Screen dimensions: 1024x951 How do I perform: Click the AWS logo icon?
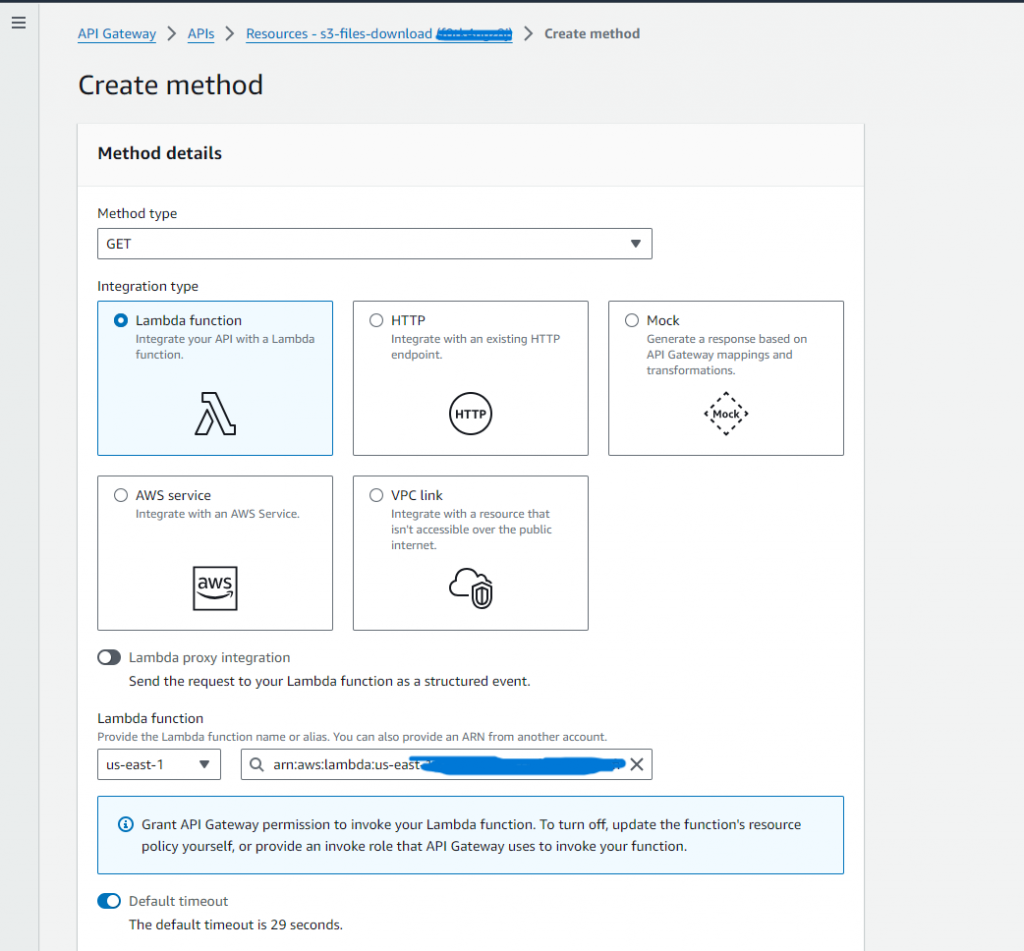click(x=215, y=588)
